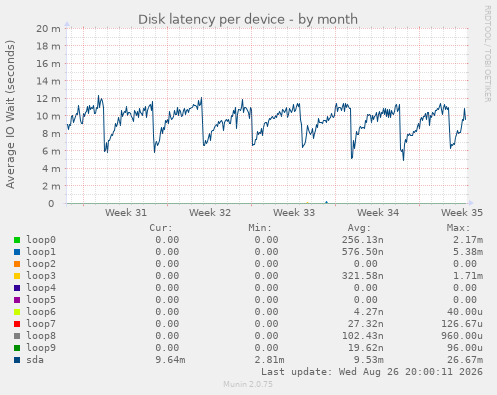Image resolution: width=497 pixels, height=395 pixels.
Task: Click the loop9 dark green legend swatch
Action: click(x=17, y=348)
